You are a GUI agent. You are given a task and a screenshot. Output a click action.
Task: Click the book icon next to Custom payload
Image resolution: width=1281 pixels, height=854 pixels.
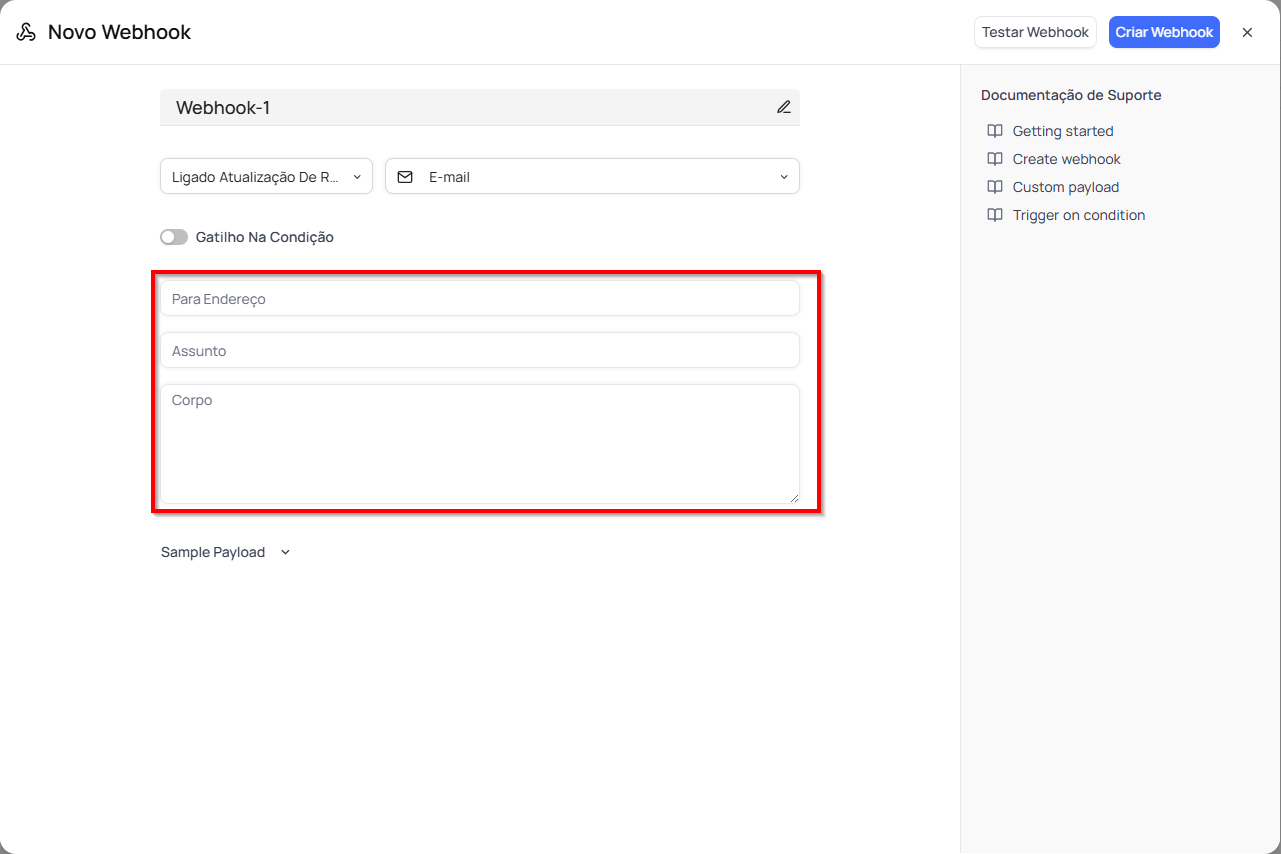tap(995, 187)
